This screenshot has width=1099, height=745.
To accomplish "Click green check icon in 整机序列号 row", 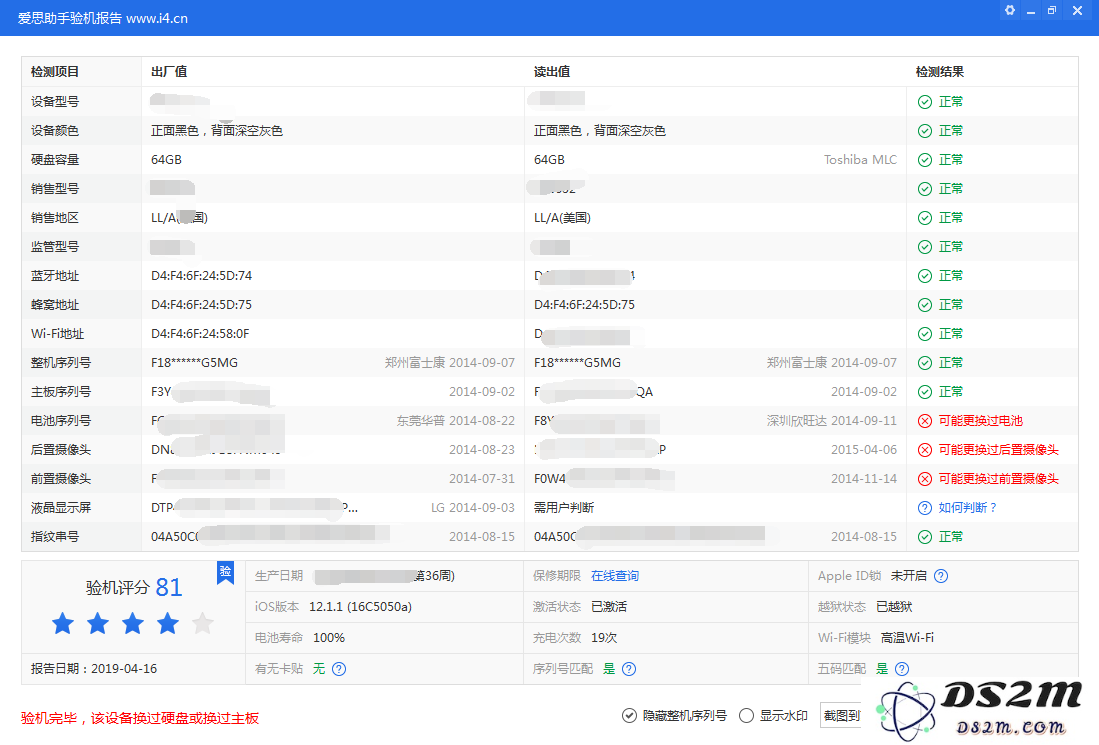I will coord(924,363).
